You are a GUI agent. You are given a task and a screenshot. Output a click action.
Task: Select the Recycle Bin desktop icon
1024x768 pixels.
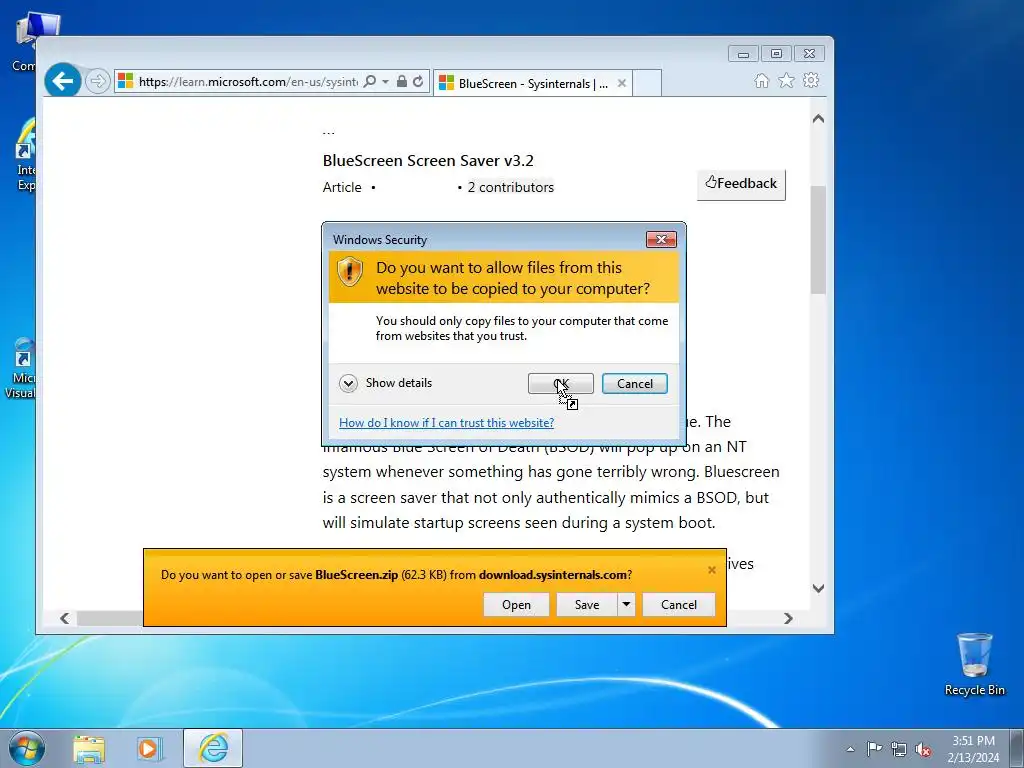click(974, 664)
